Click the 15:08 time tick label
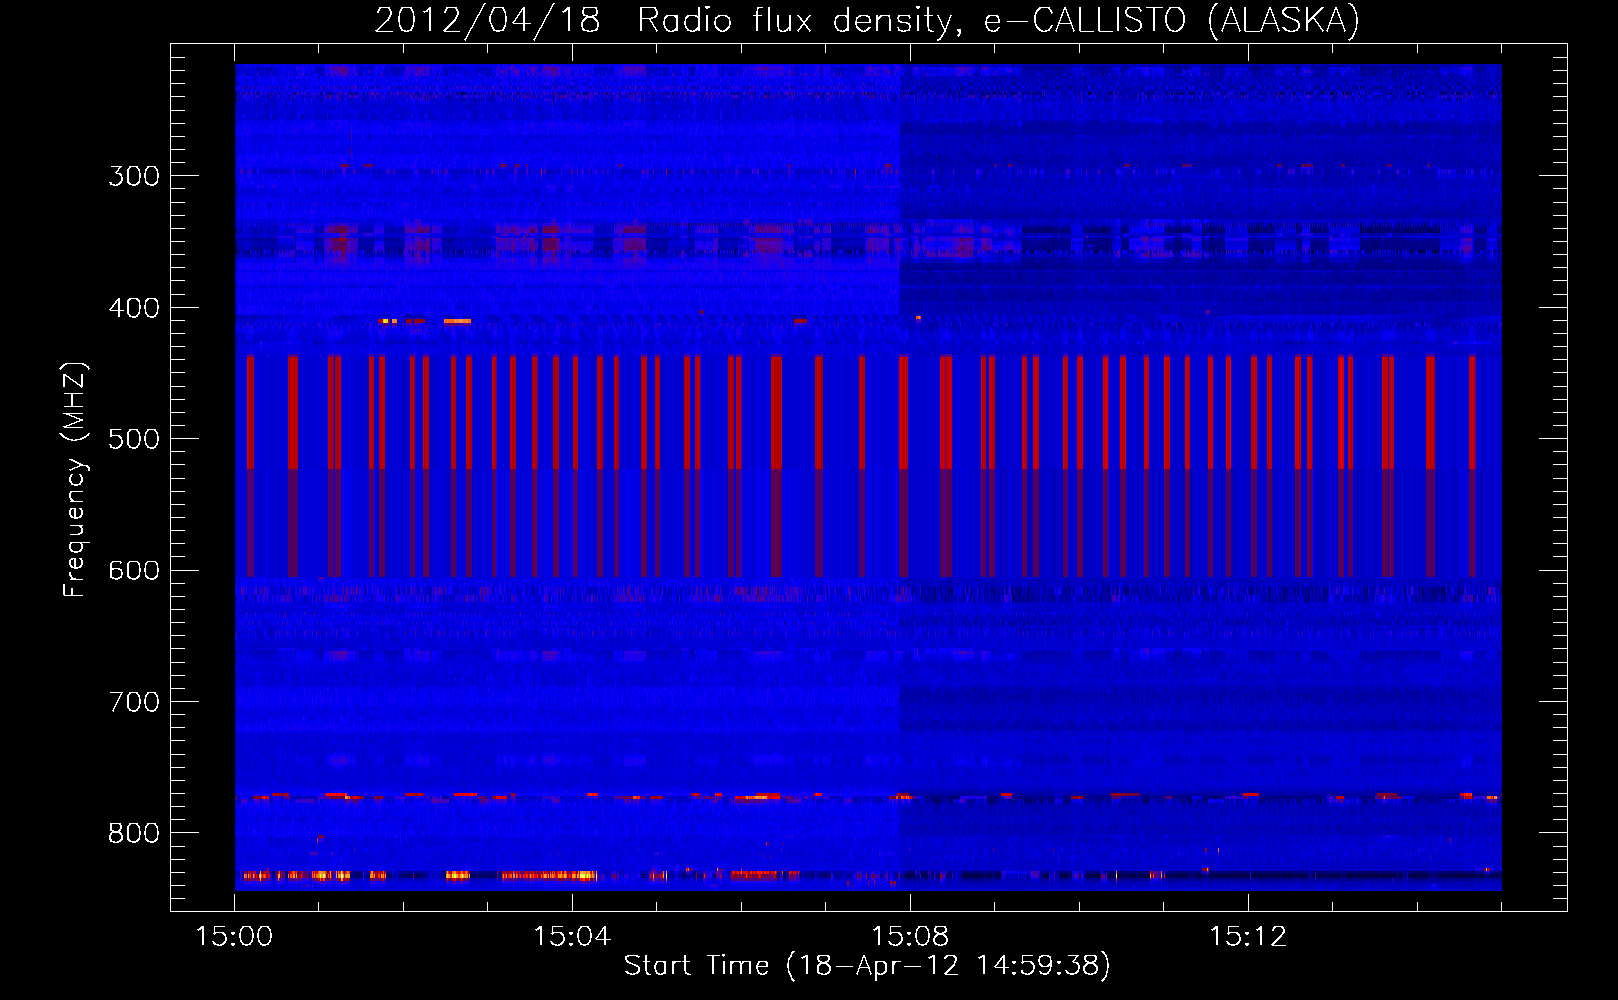The height and width of the screenshot is (1000, 1618). tap(910, 937)
